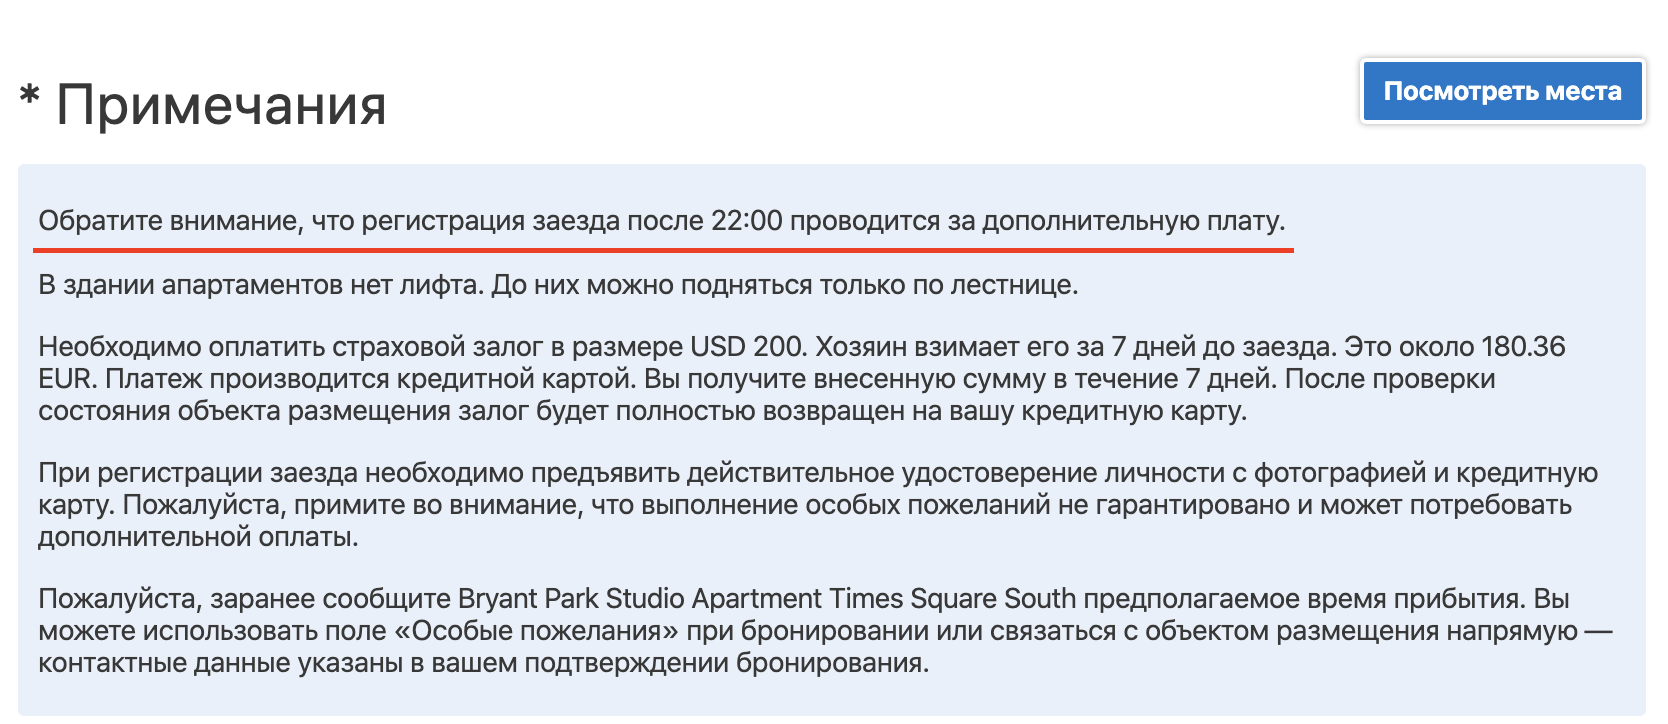The width and height of the screenshot is (1668, 724).
Task: Click the Times Square South text
Action: pyautogui.click(x=993, y=599)
